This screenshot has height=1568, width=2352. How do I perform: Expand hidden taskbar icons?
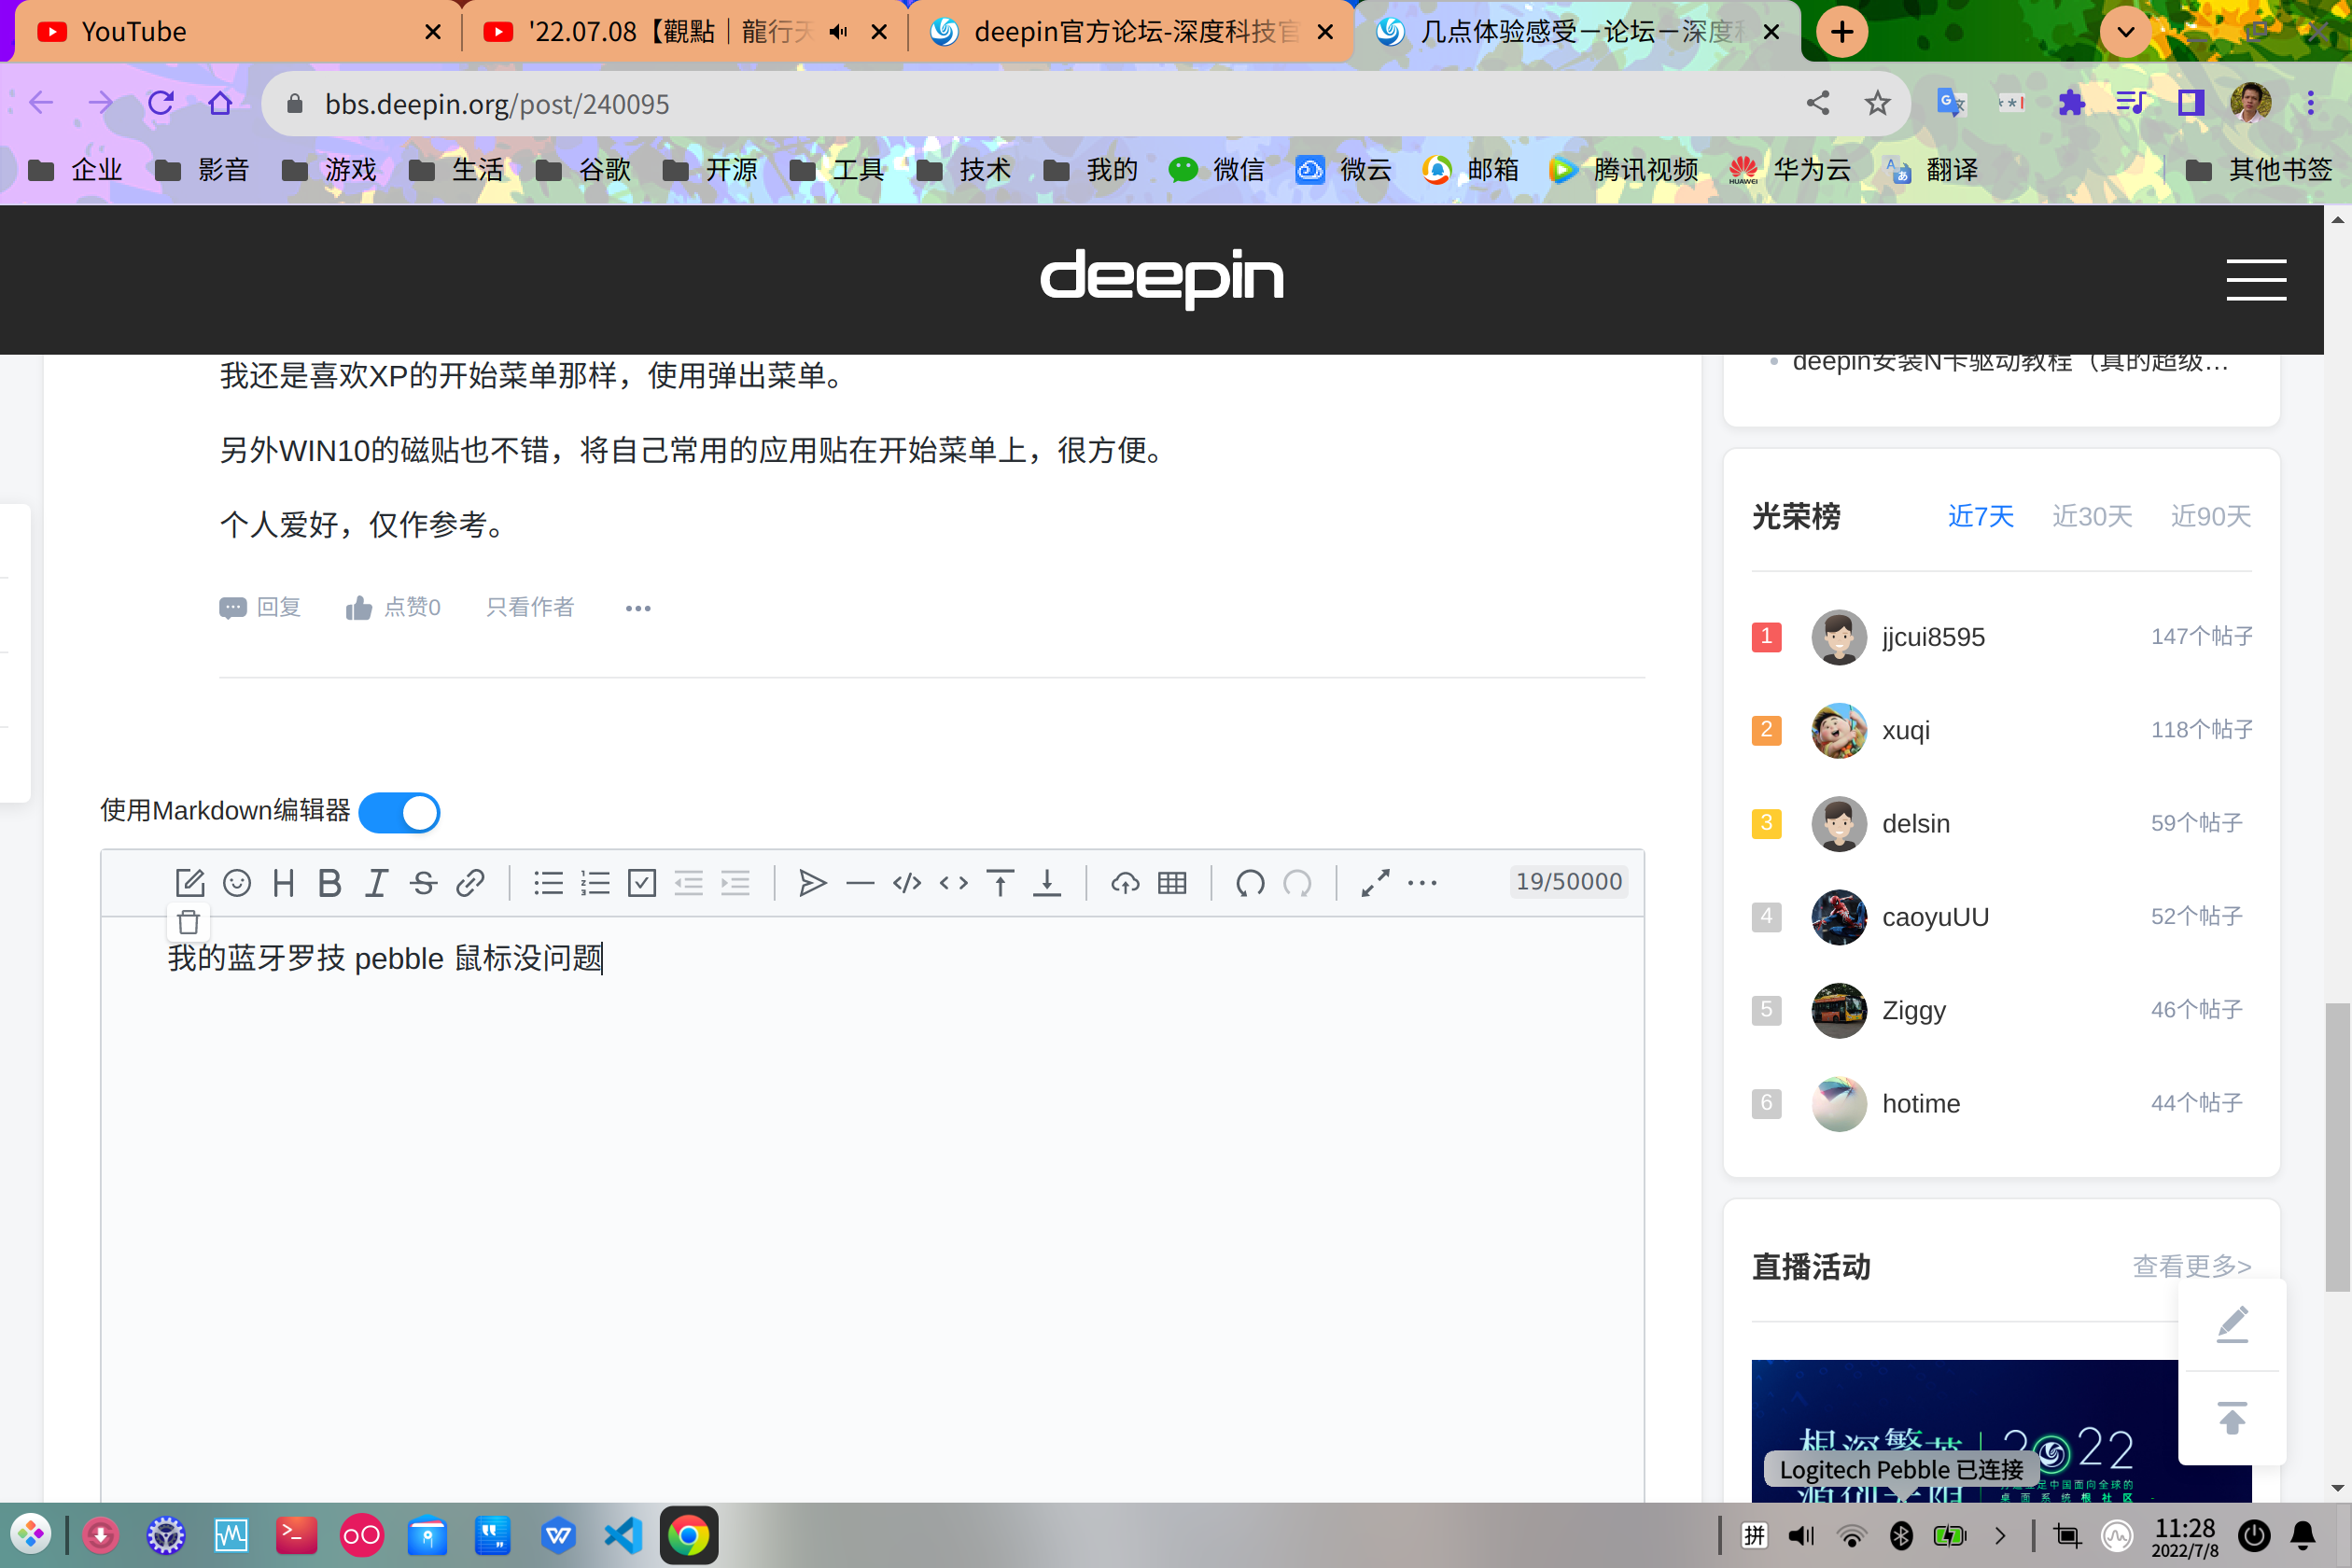(2000, 1535)
